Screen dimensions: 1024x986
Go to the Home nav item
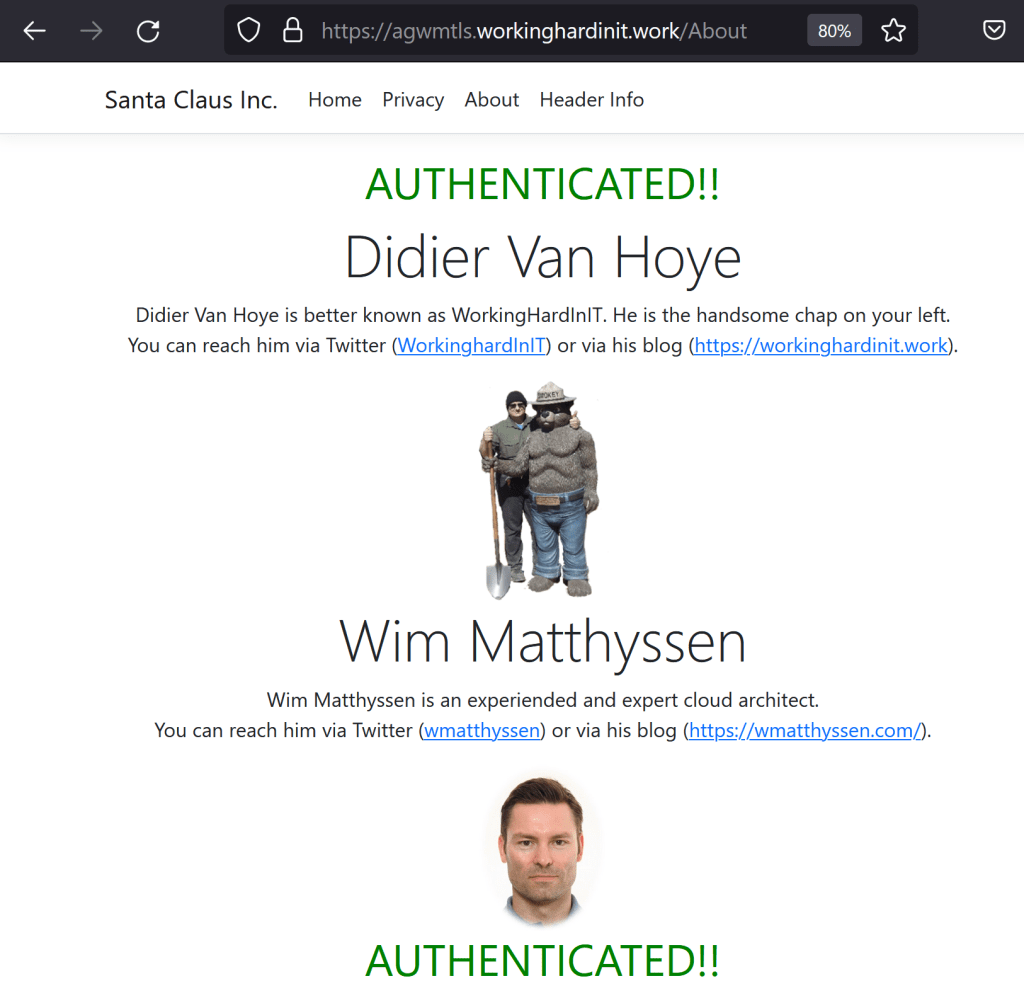pyautogui.click(x=335, y=100)
